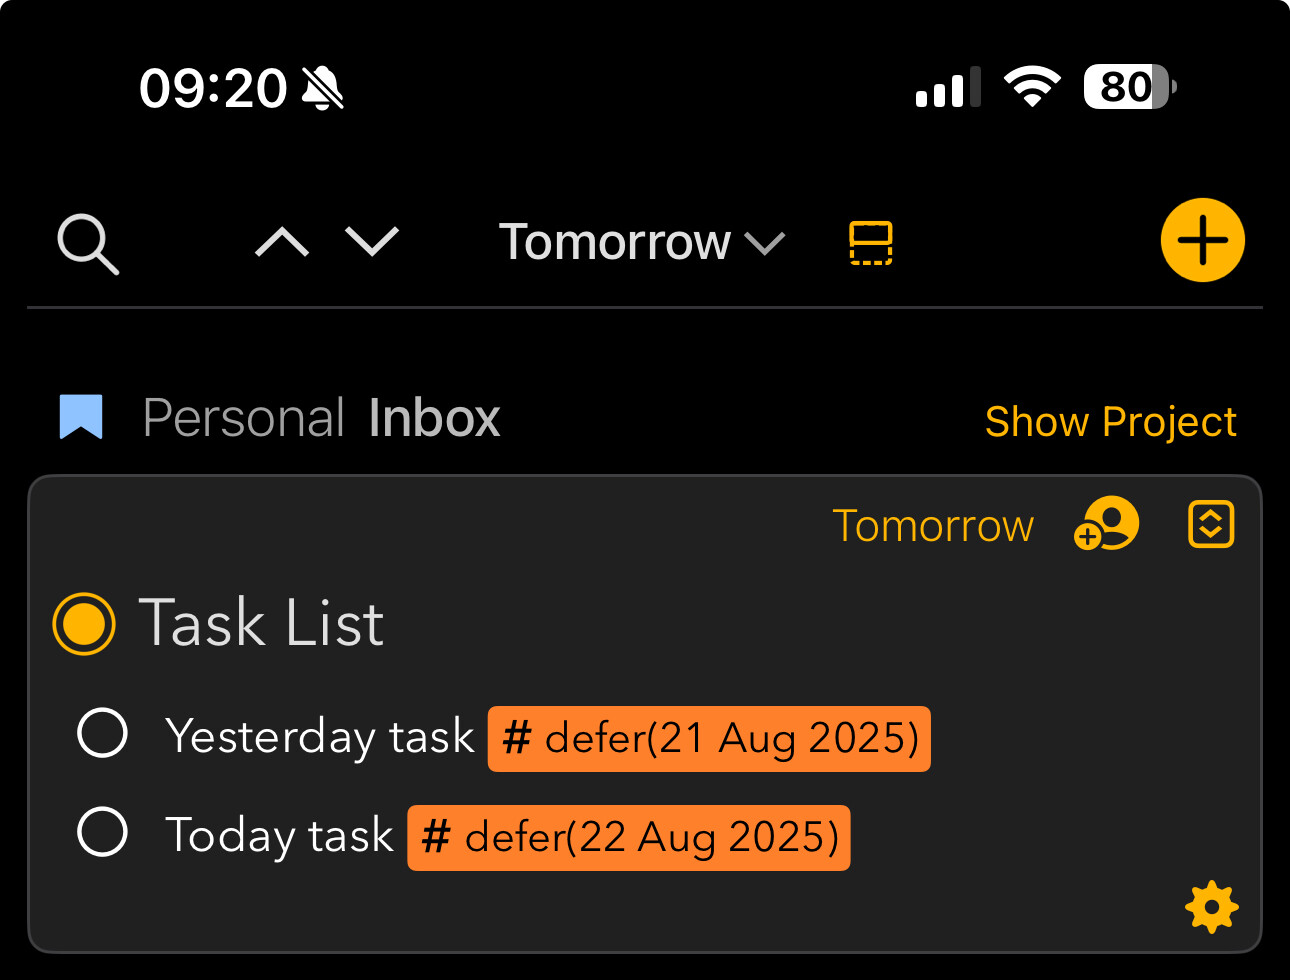This screenshot has height=980, width=1290.
Task: Check off the Yesterday task circle
Action: [x=103, y=733]
